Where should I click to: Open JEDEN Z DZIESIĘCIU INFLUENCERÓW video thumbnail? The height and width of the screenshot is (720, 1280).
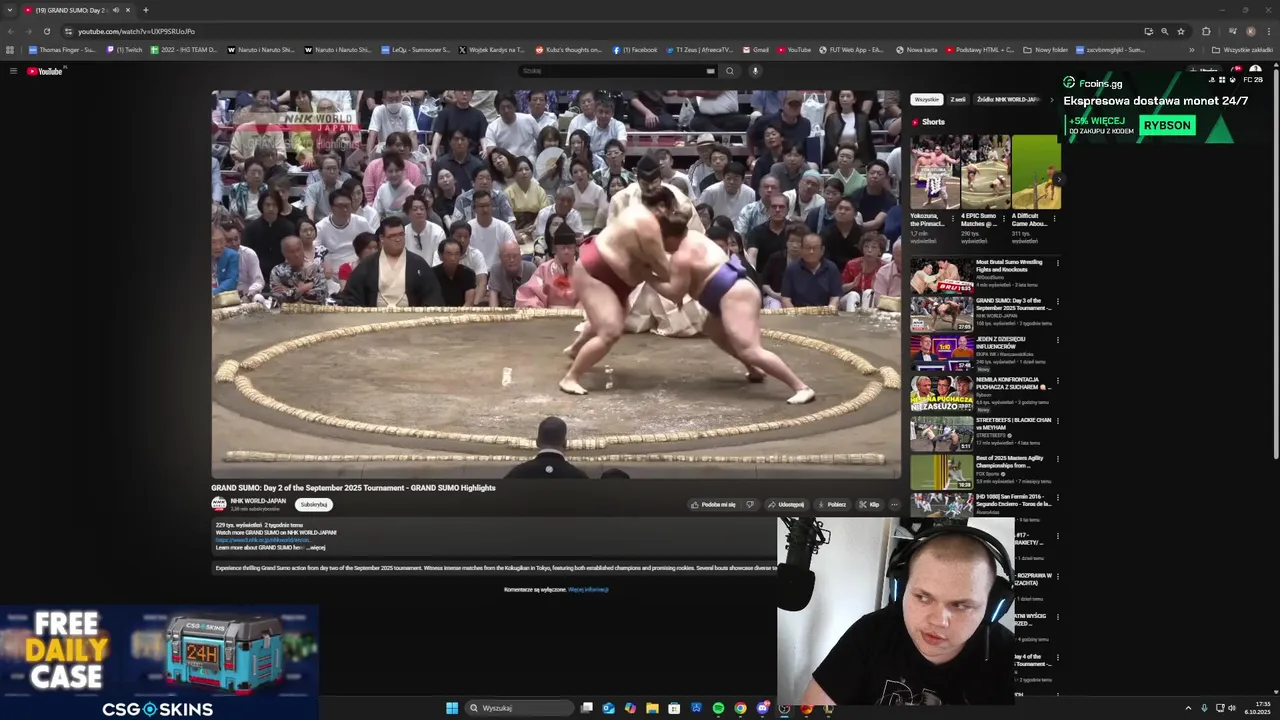pos(941,353)
